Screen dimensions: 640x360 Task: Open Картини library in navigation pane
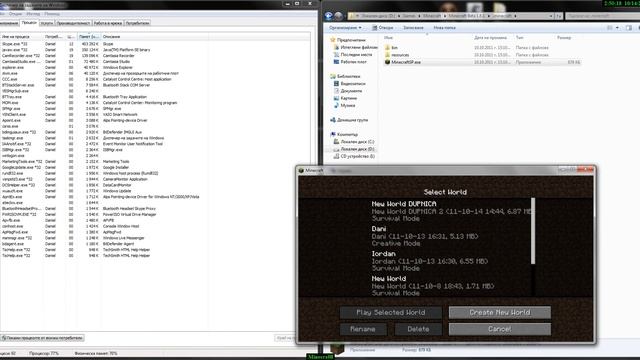345,98
